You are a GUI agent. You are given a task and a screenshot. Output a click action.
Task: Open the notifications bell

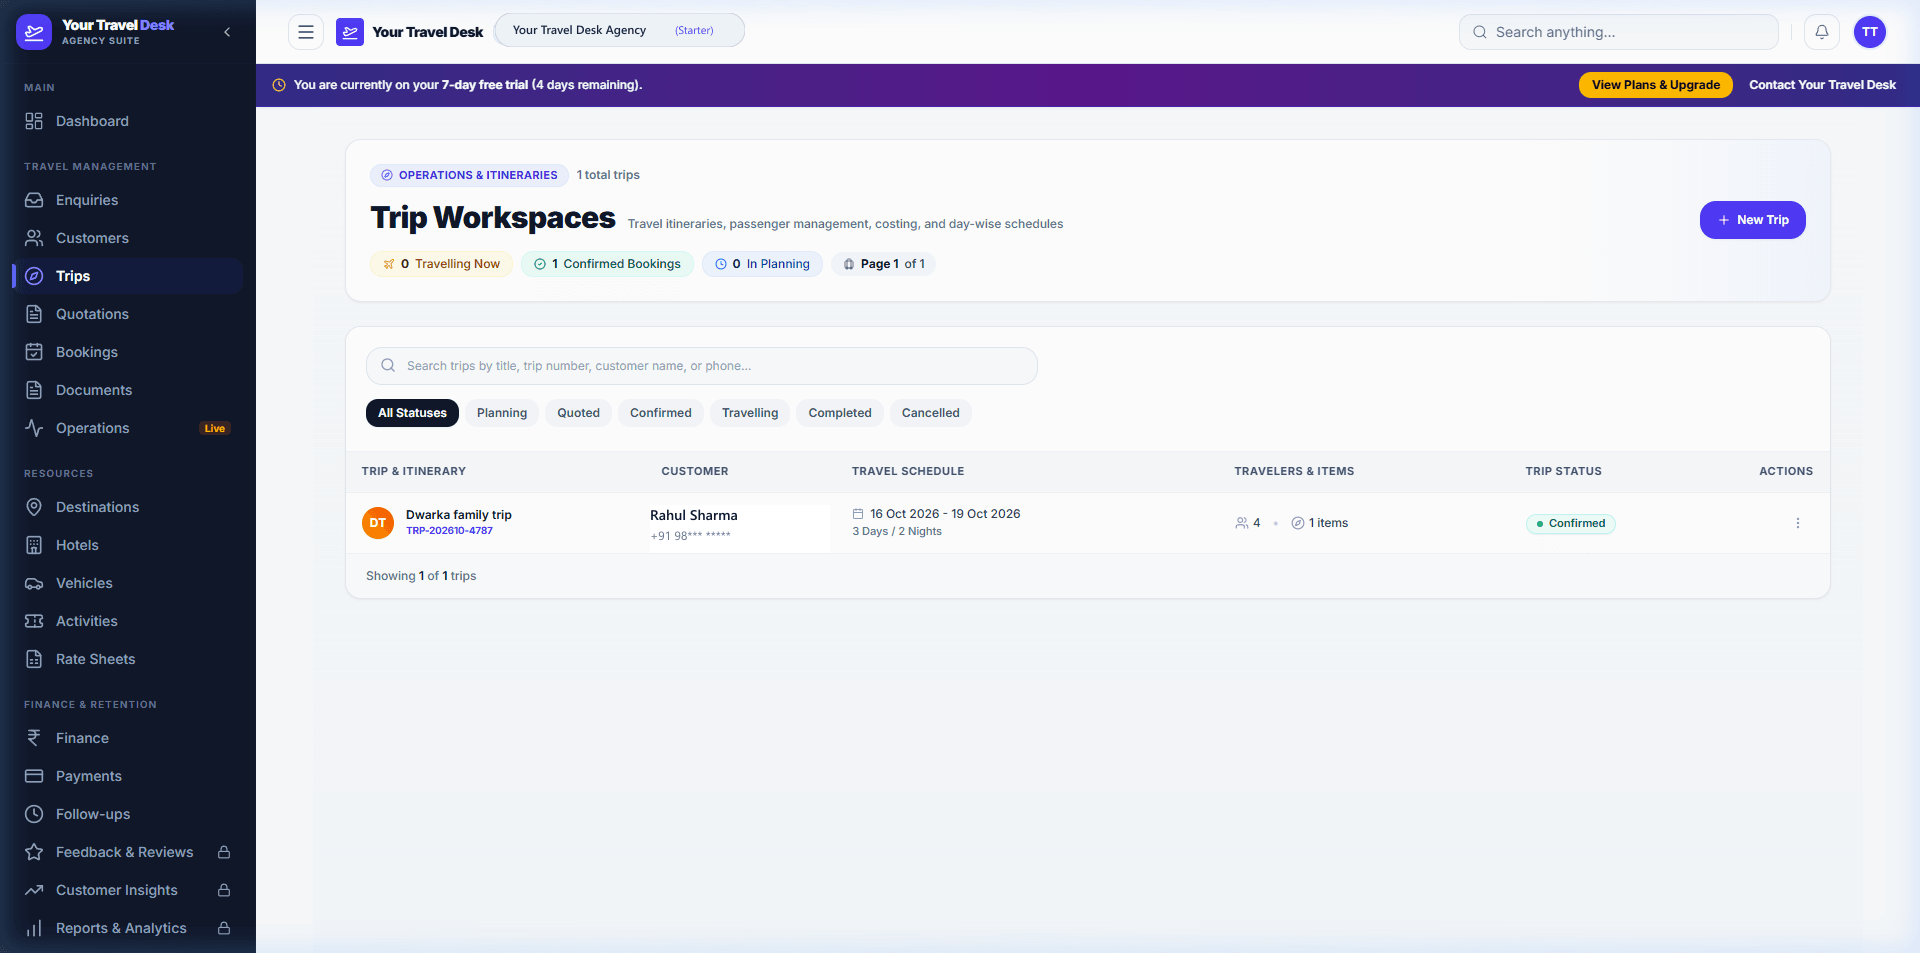pos(1822,32)
